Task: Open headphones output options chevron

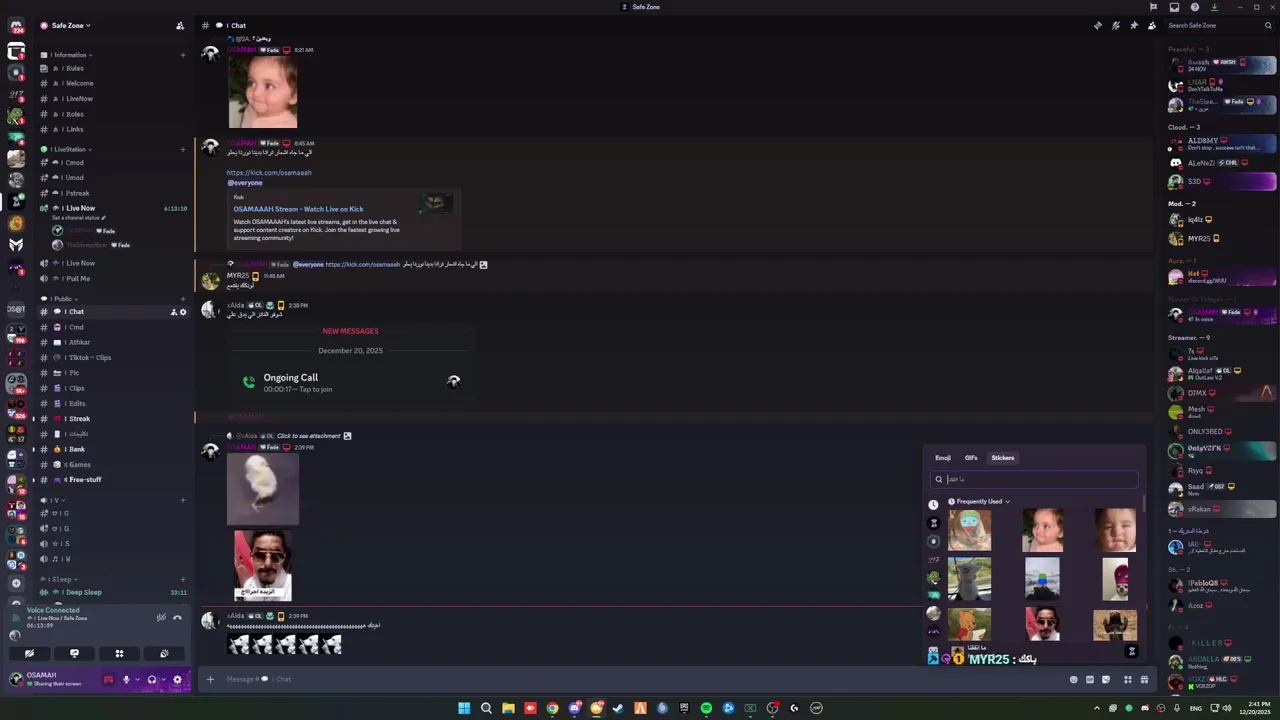Action: [162, 680]
